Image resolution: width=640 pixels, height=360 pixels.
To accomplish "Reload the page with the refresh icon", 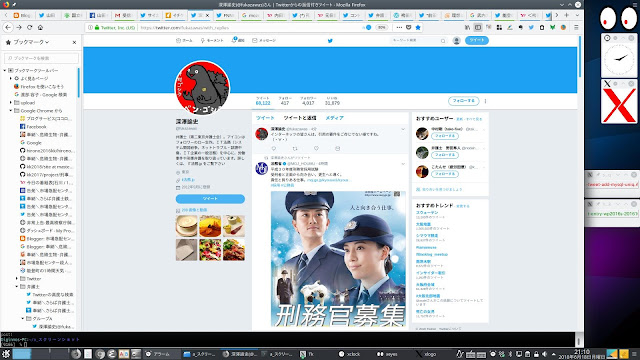I will (29, 27).
